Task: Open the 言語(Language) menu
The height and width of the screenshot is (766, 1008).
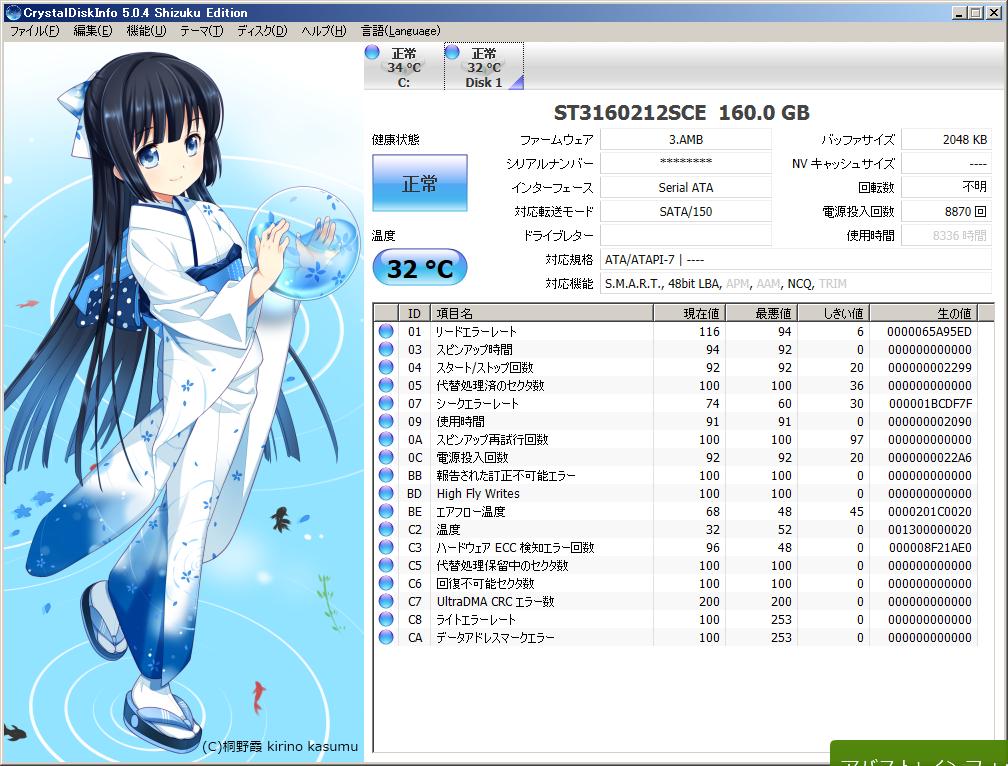Action: pyautogui.click(x=400, y=31)
